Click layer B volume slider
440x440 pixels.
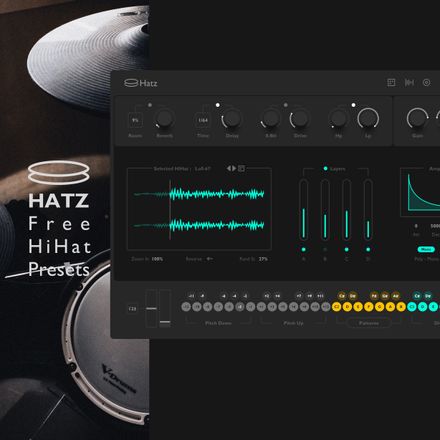point(325,209)
